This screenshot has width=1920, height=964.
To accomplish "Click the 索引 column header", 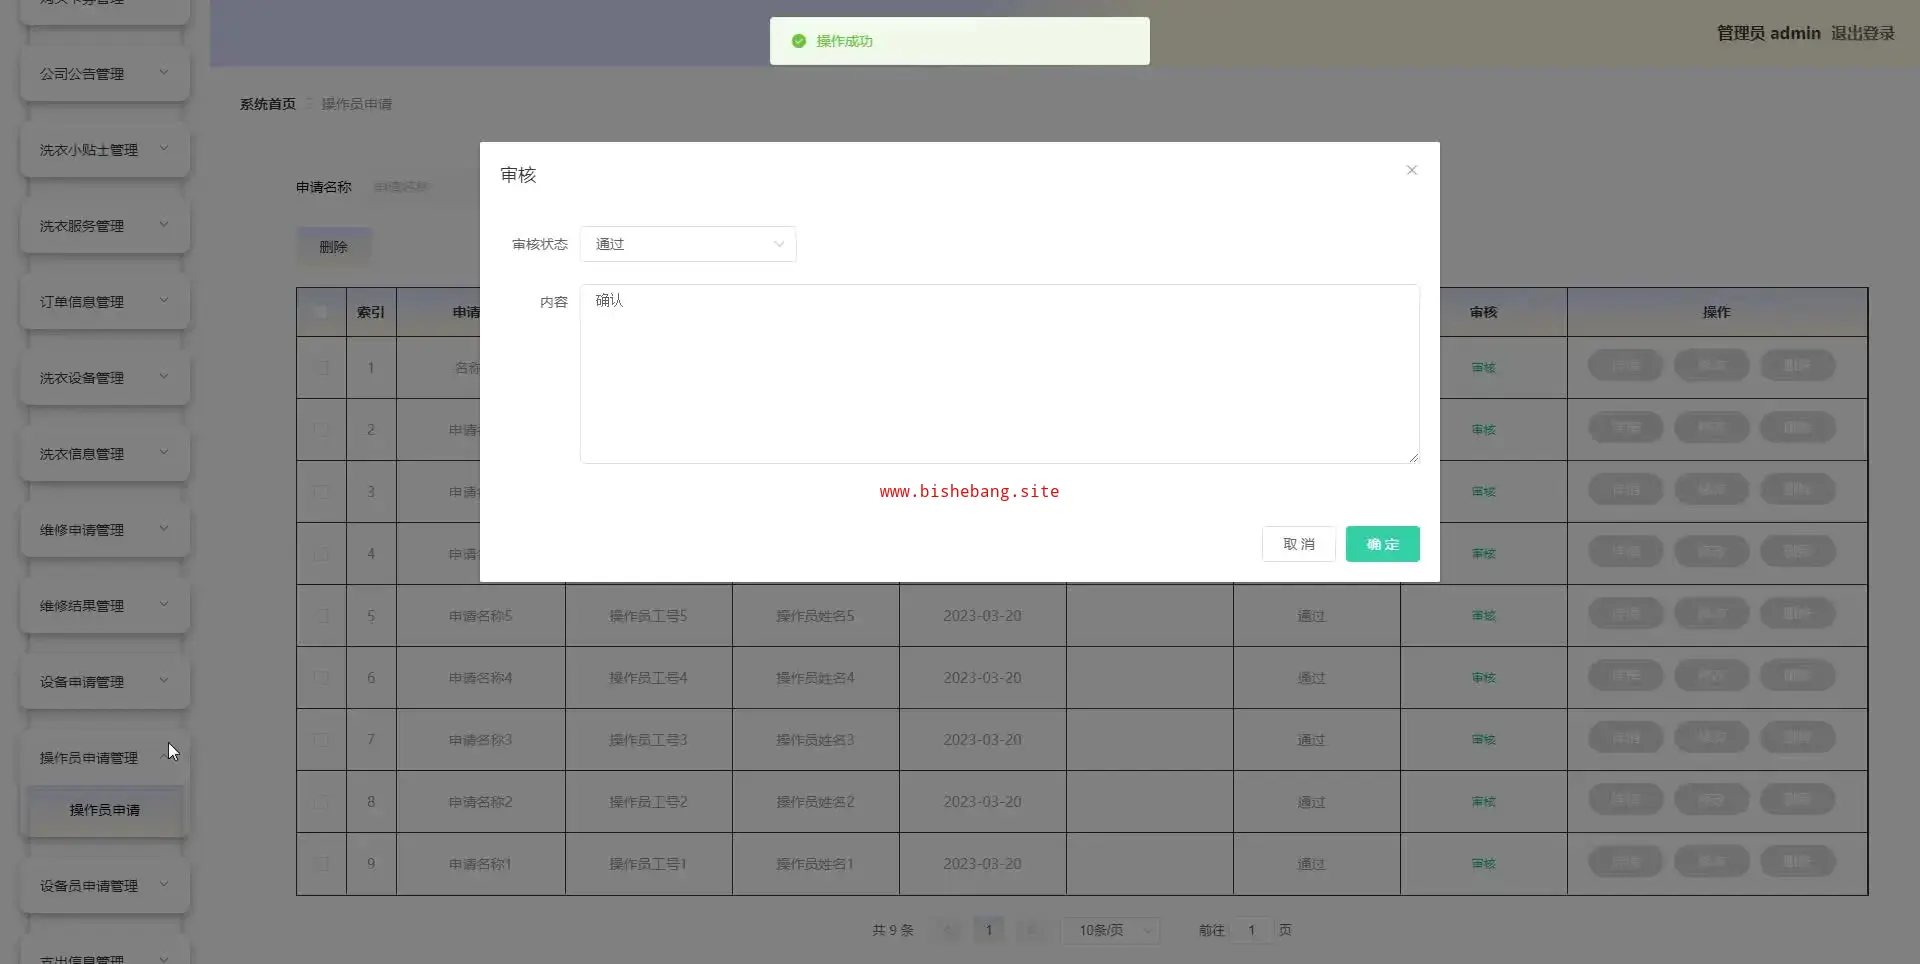I will (x=371, y=312).
